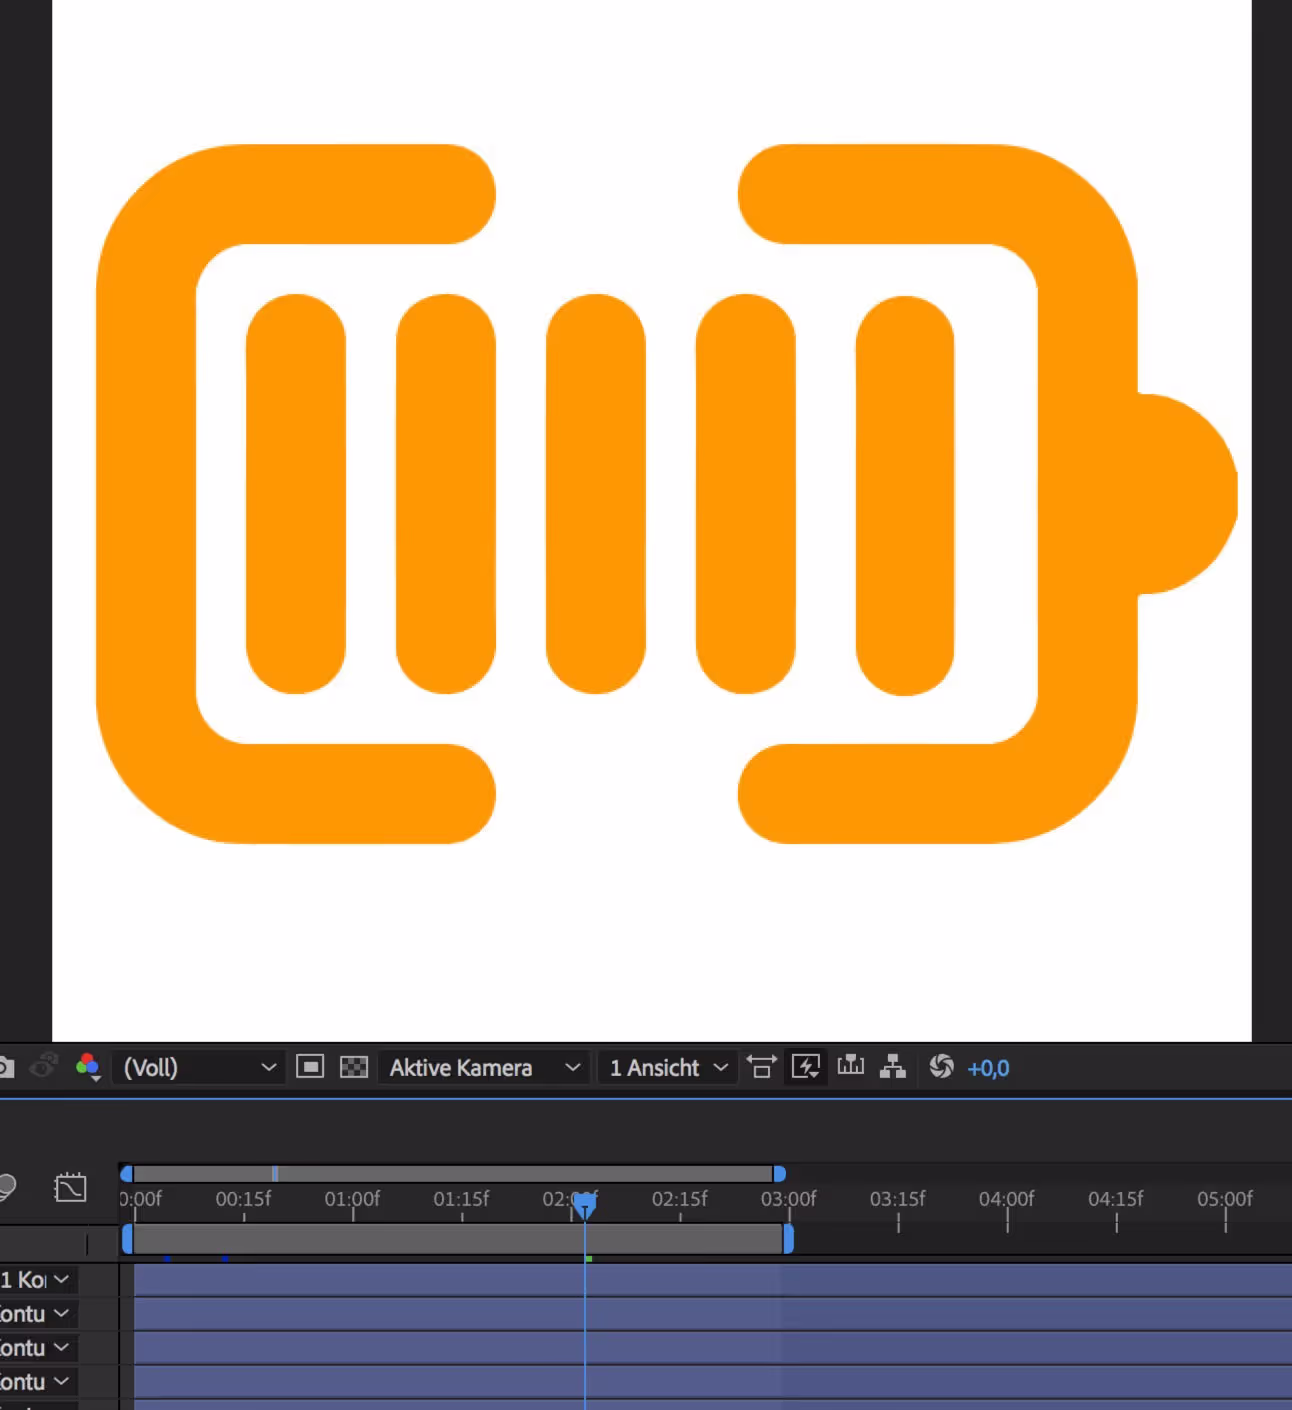Viewport: 1292px width, 1410px height.
Task: Jump to 03:15f on the ruler
Action: 898,1199
